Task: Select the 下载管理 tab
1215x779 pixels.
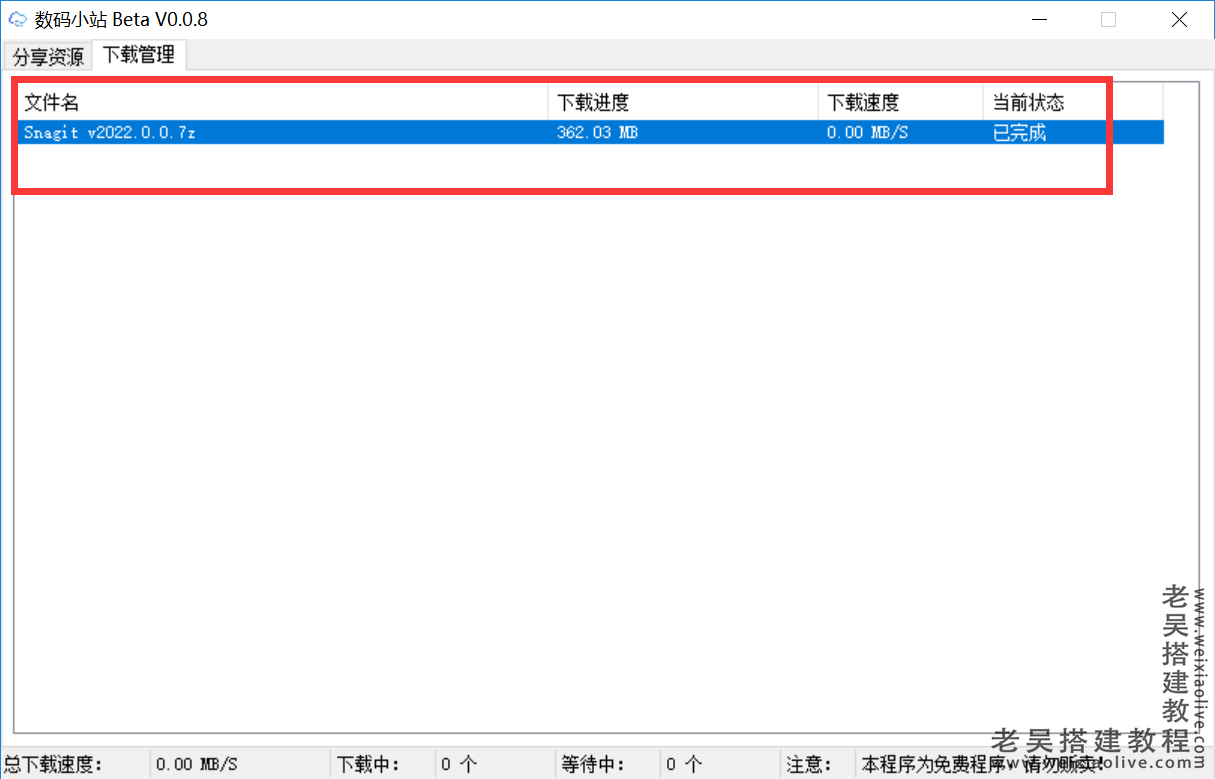Action: click(x=138, y=57)
